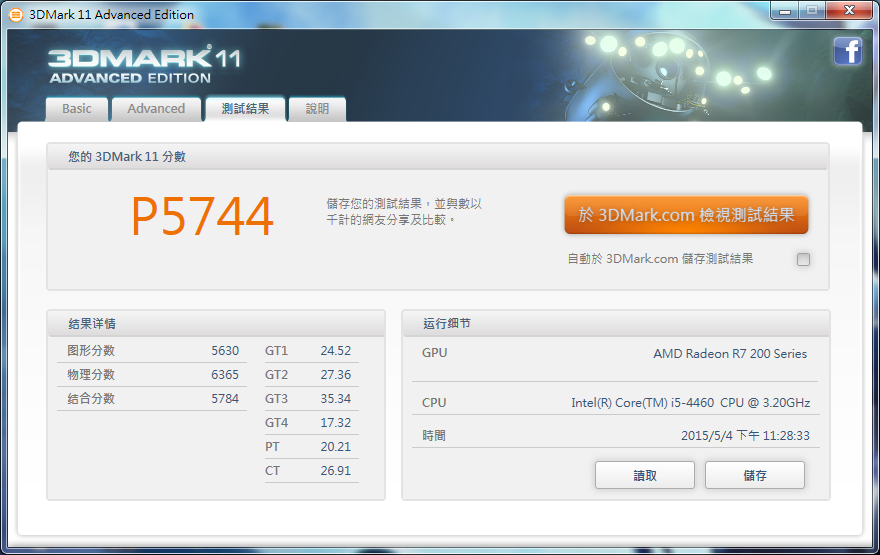Select the 結合分數 5784 row
The image size is (880, 555).
click(x=148, y=399)
